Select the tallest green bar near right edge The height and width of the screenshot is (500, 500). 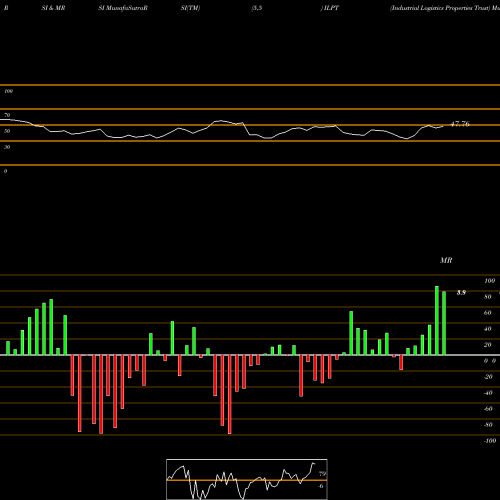click(437, 320)
